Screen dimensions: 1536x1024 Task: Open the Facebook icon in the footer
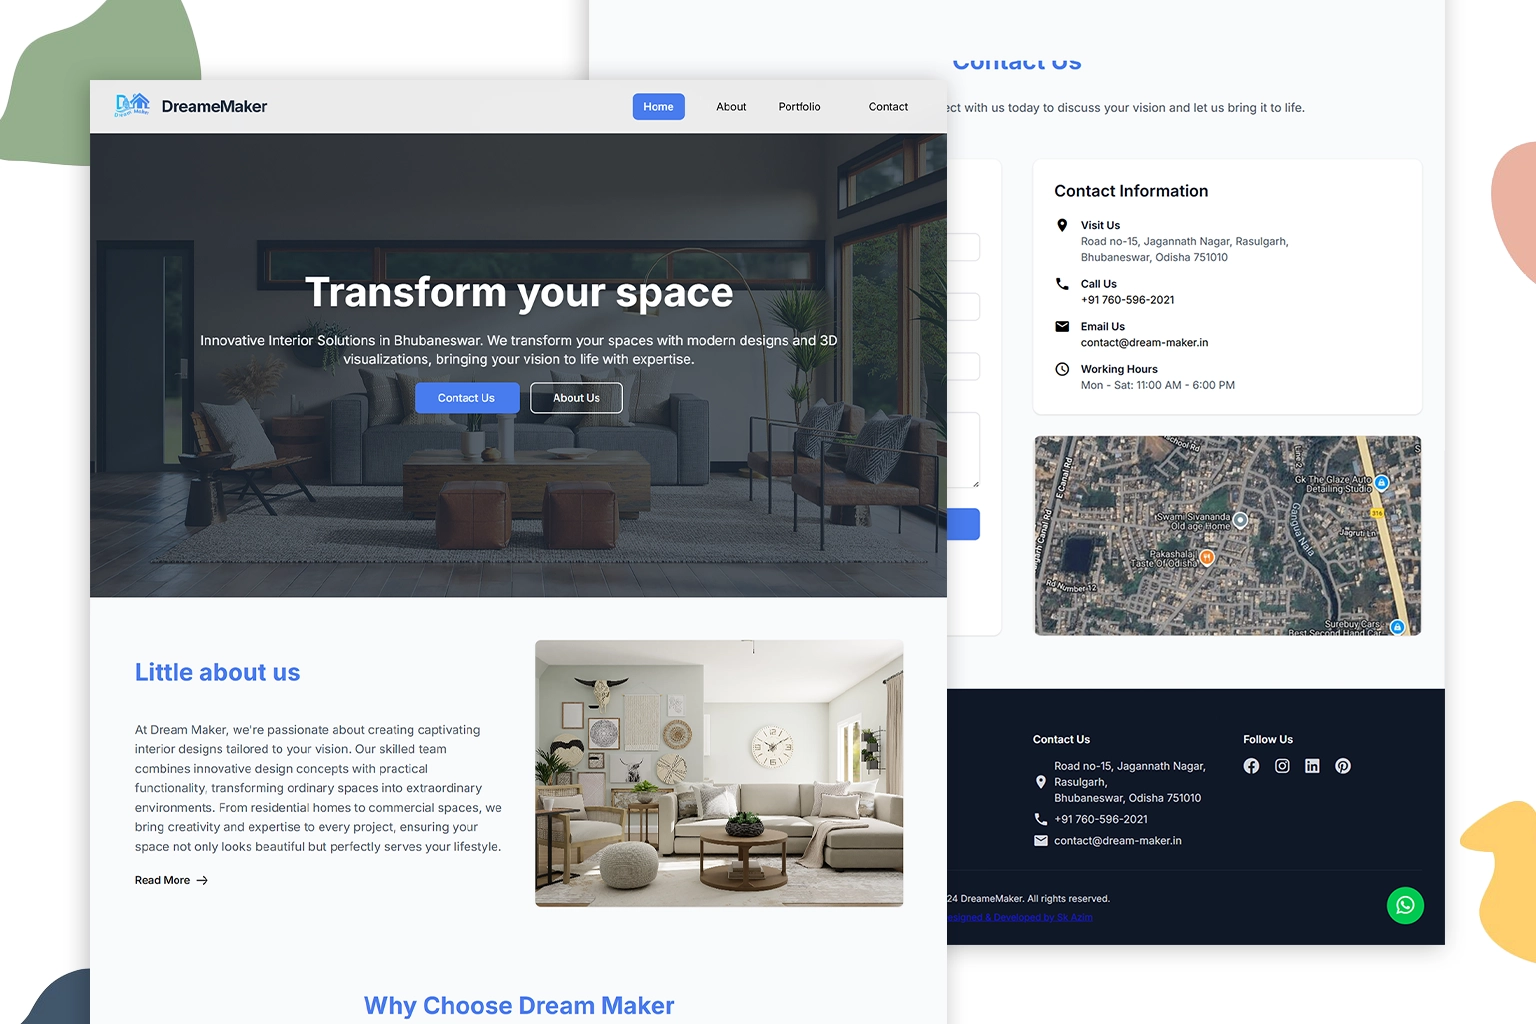1251,766
